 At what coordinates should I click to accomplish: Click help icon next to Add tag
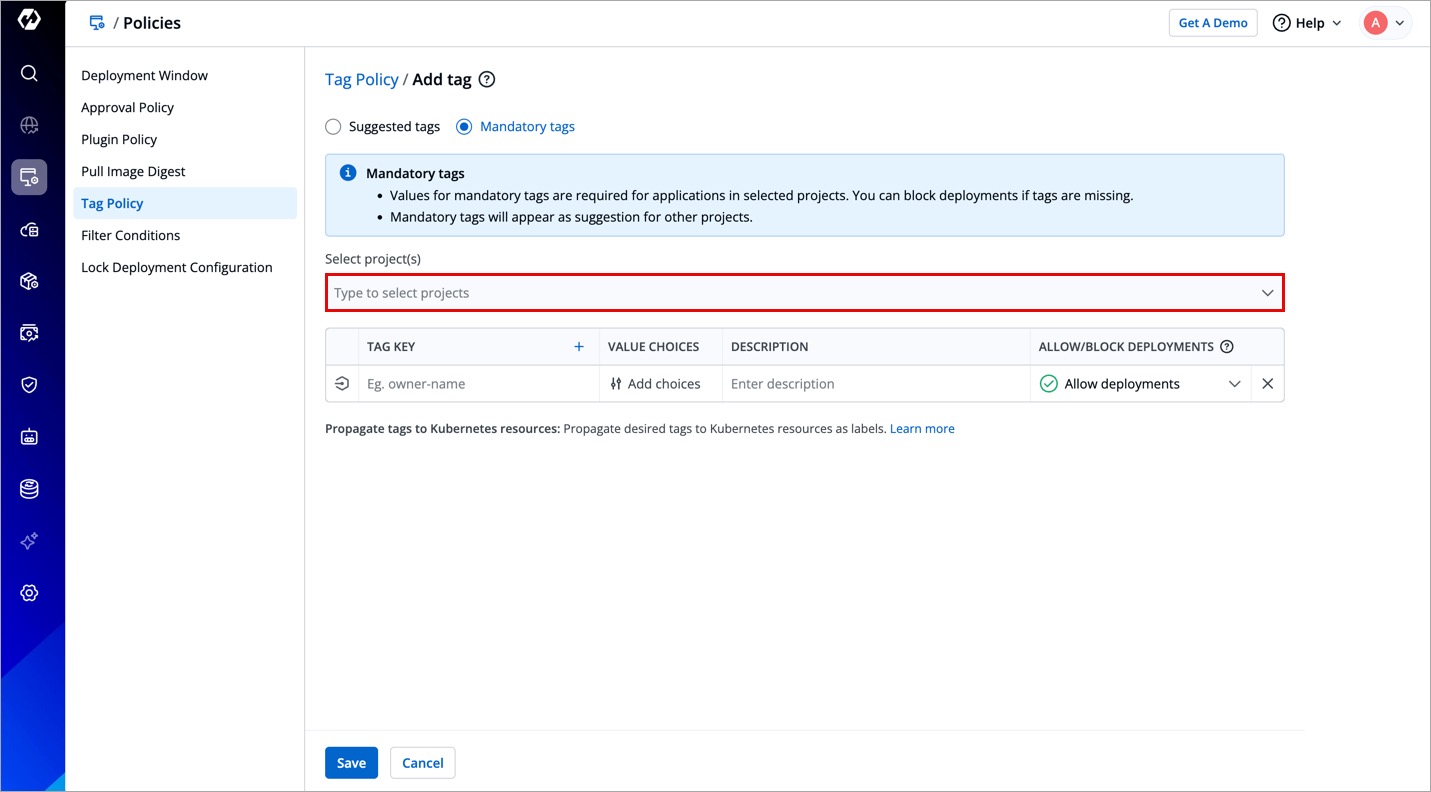pos(487,80)
